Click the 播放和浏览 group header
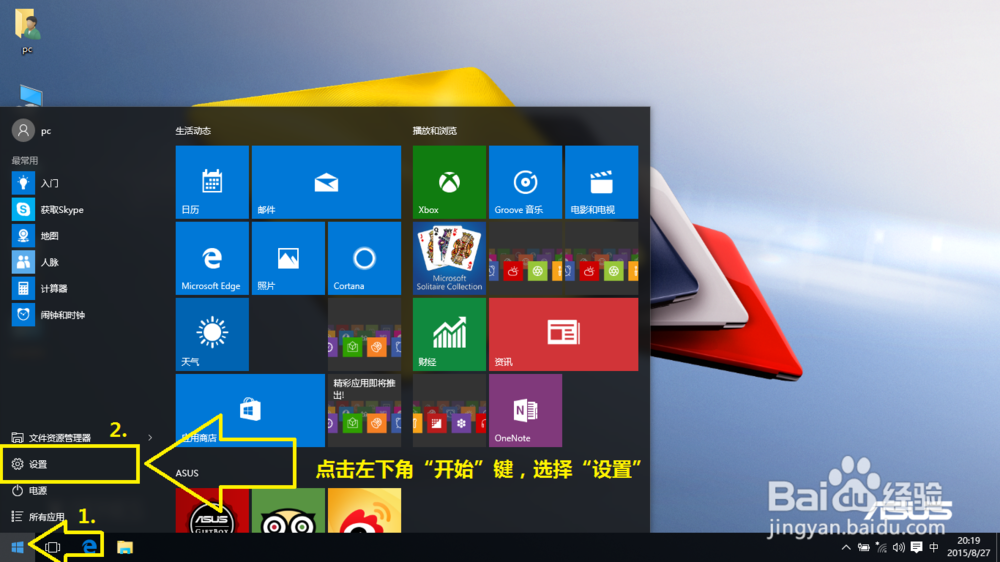 [x=434, y=131]
